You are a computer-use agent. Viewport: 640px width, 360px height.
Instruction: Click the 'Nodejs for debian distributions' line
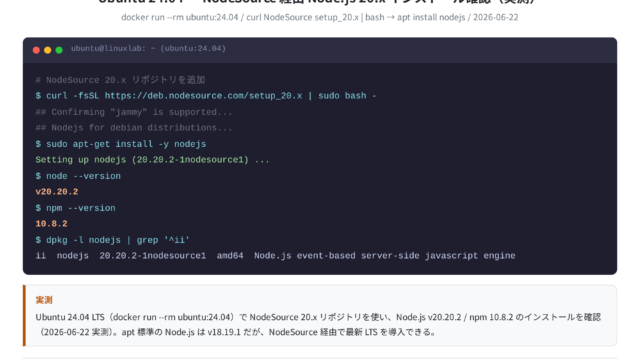point(134,128)
